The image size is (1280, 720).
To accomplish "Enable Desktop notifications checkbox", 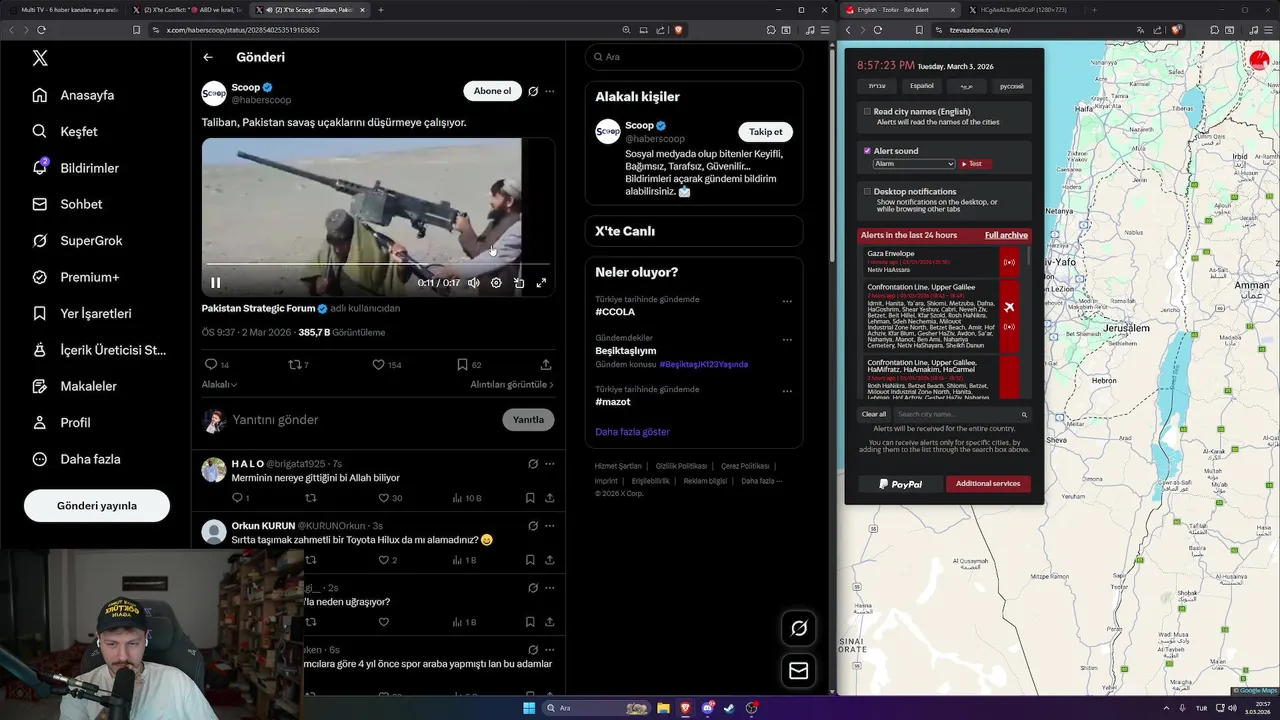I will 867,191.
